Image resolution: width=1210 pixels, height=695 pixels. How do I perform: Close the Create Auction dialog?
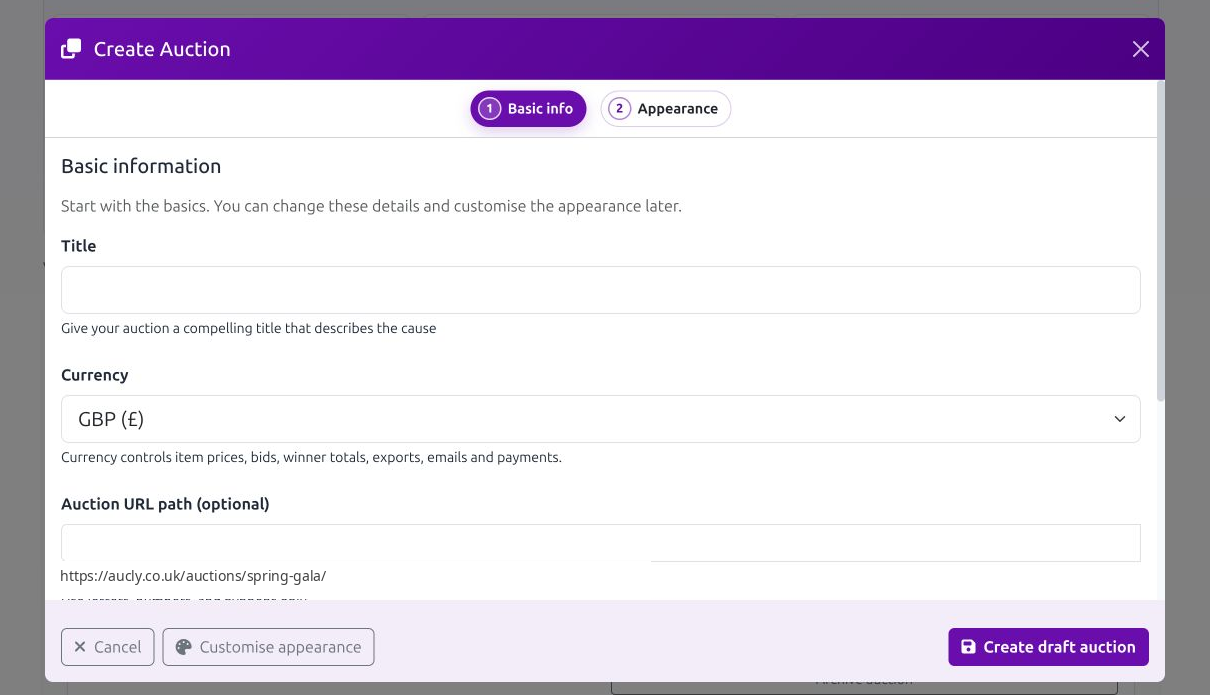click(x=1140, y=49)
